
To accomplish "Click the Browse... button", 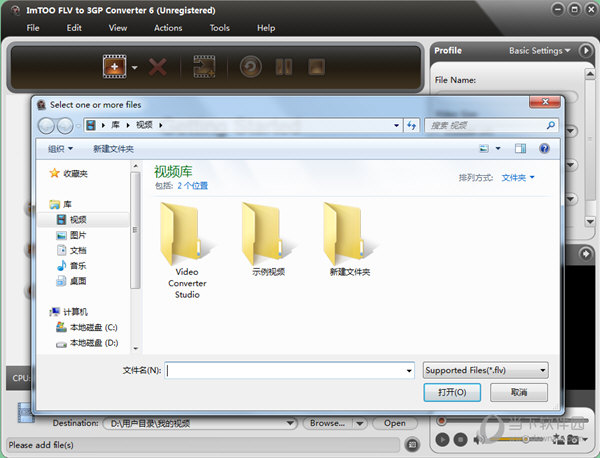I will [327, 423].
